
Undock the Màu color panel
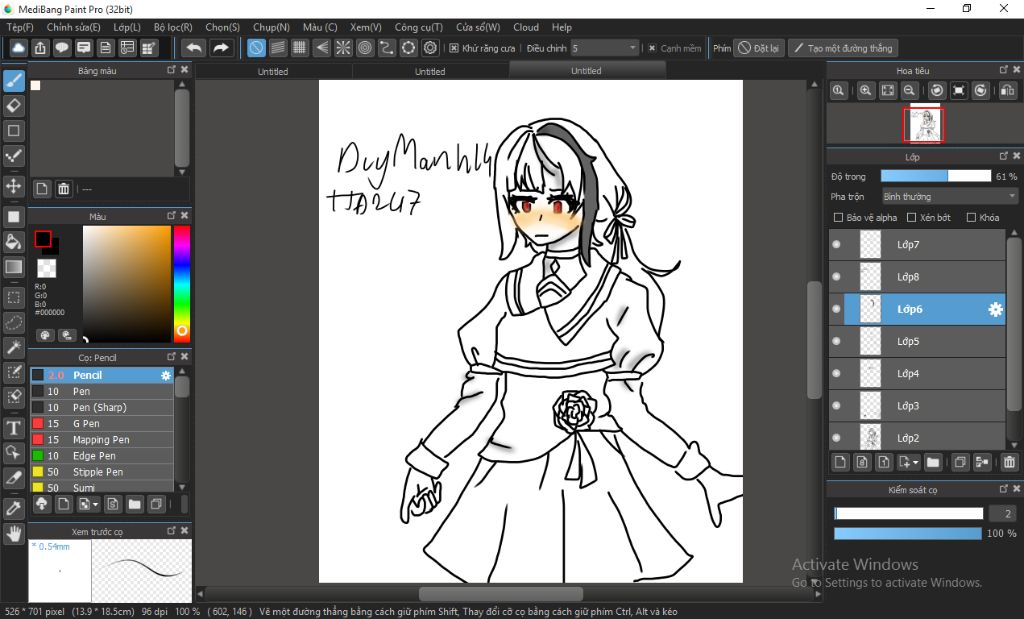click(171, 215)
